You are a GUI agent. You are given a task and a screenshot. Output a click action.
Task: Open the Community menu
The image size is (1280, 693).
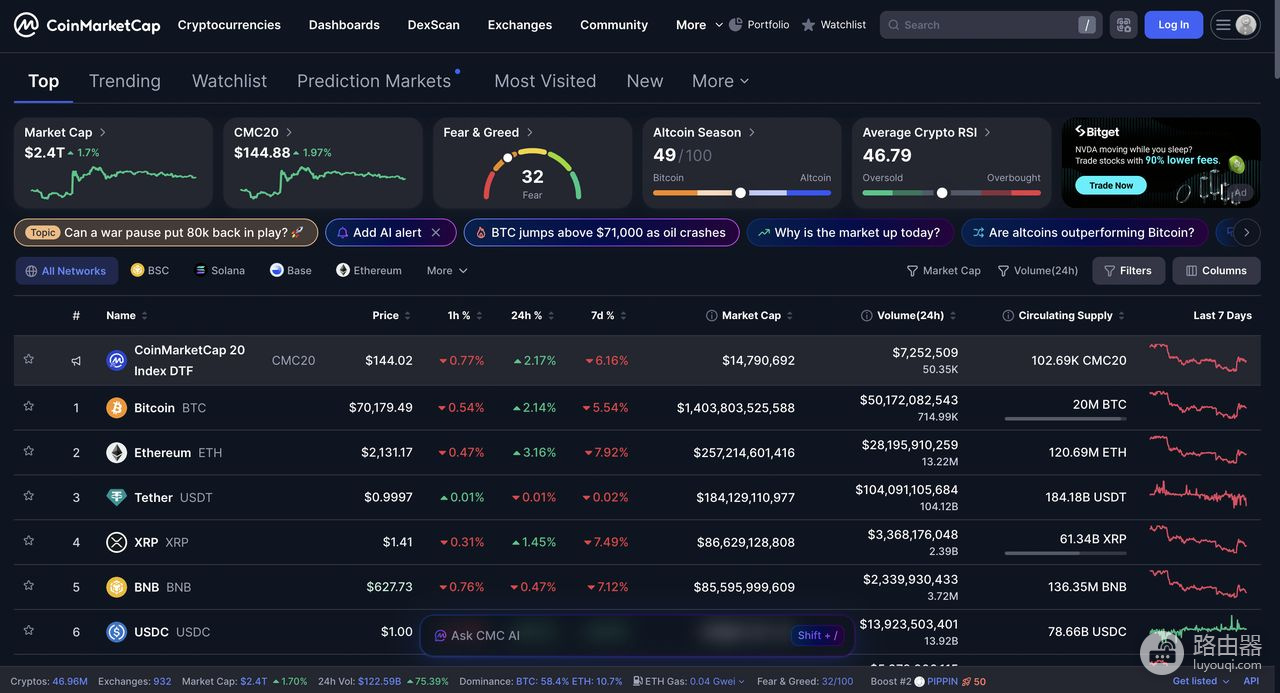pos(614,25)
